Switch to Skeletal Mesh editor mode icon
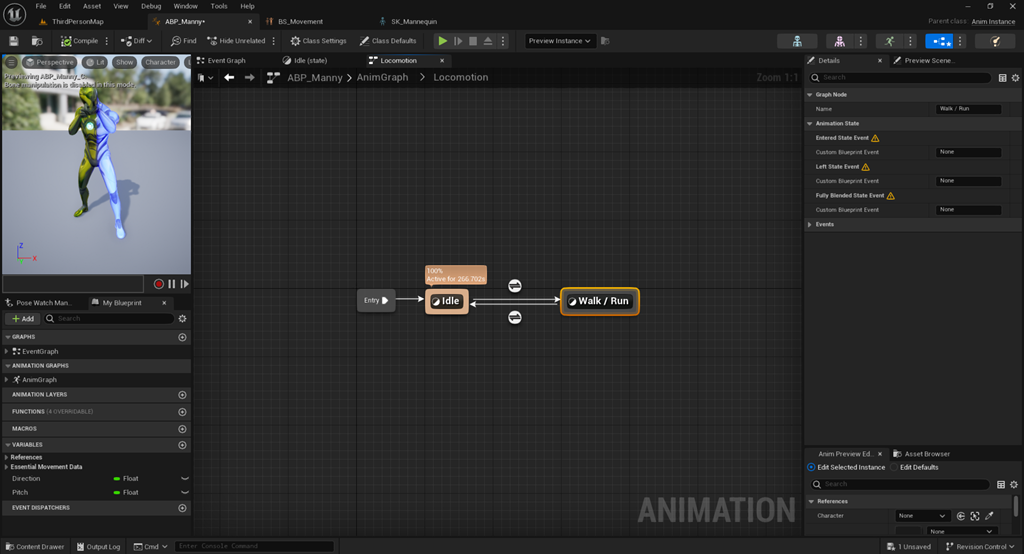 pyautogui.click(x=839, y=41)
